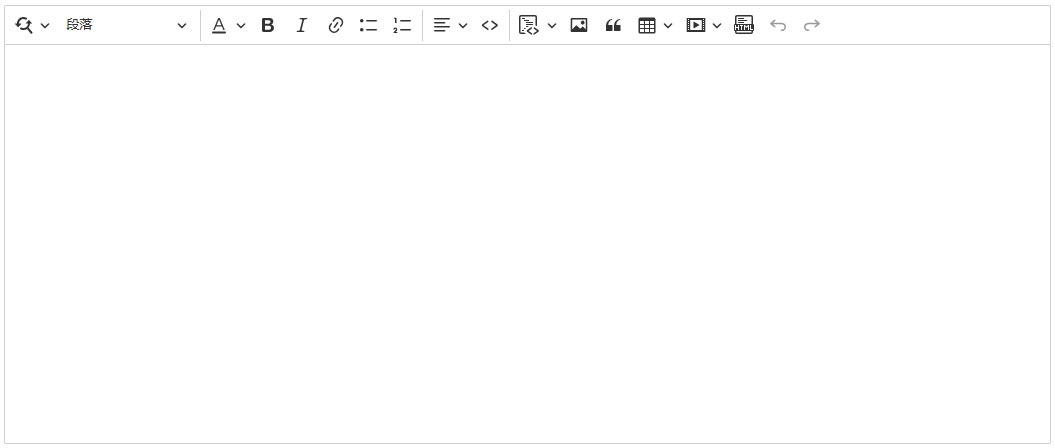Open the 段落 paragraph style dropdown

tap(126, 26)
